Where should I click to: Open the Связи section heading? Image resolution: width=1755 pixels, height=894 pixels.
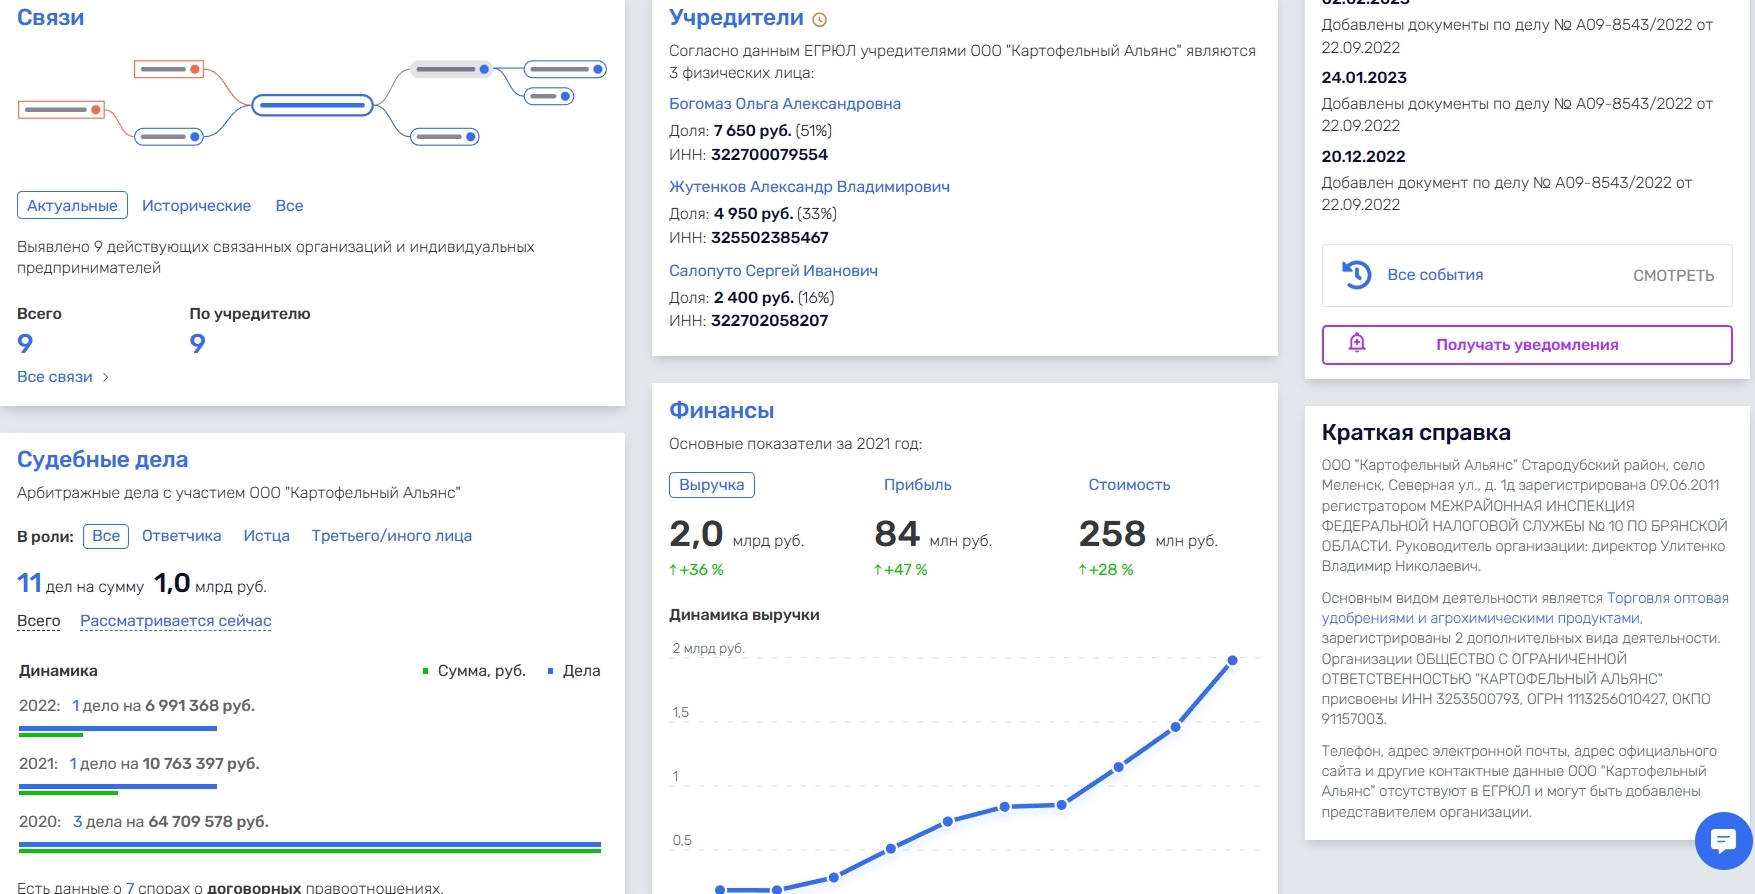click(50, 17)
